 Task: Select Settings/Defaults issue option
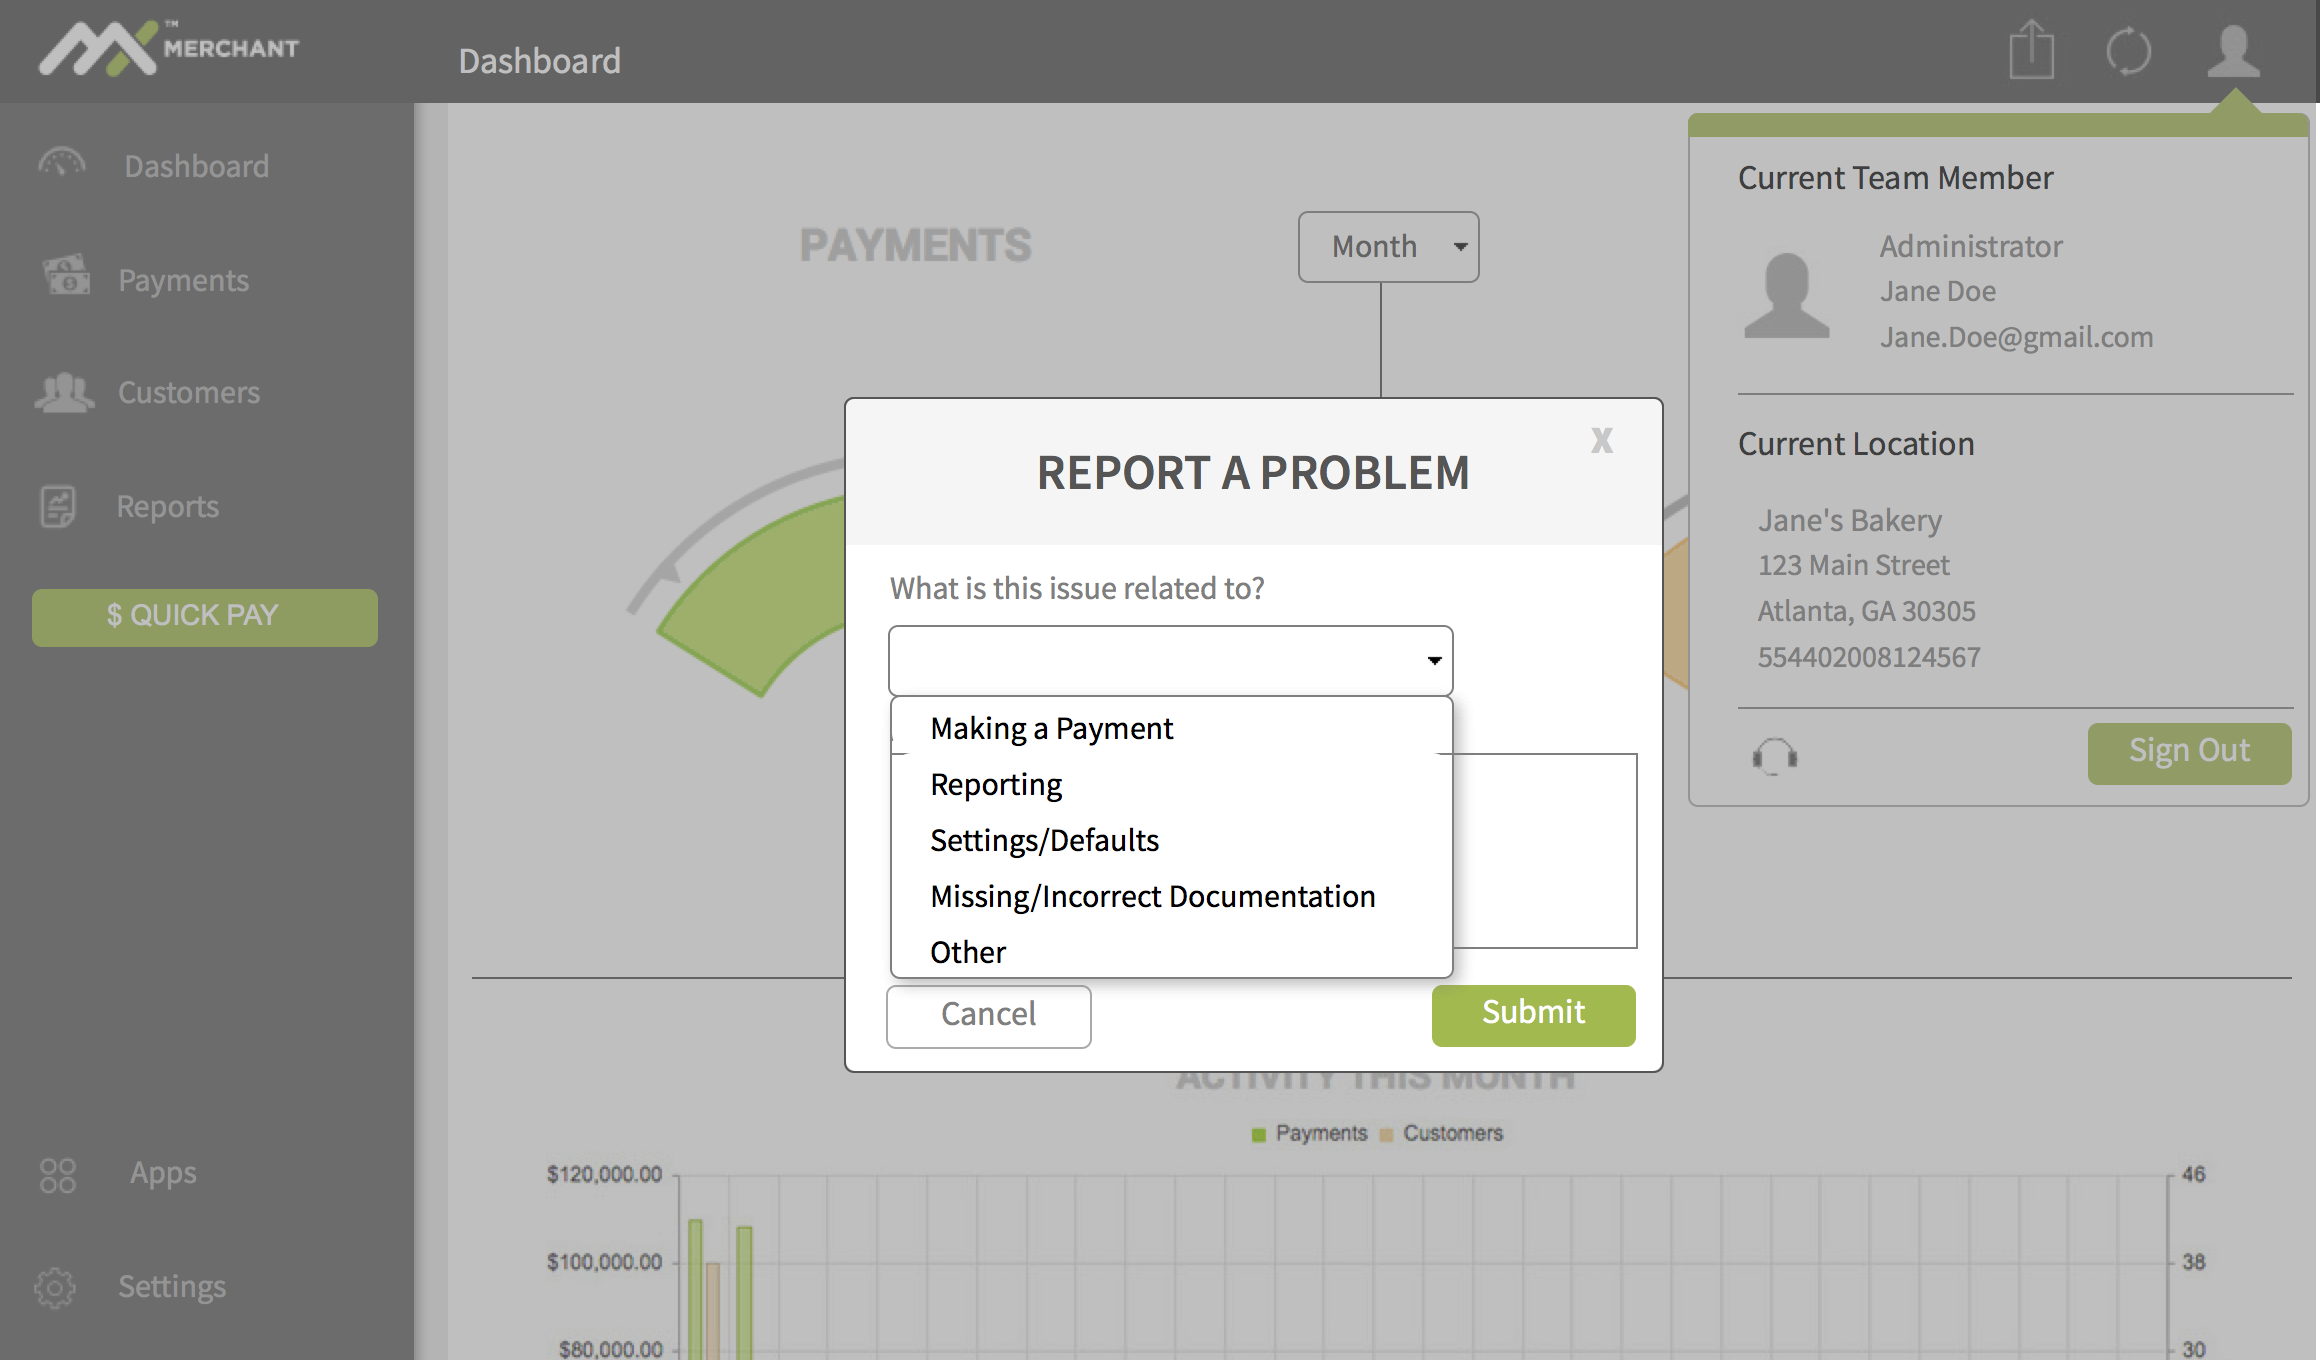click(x=1044, y=840)
